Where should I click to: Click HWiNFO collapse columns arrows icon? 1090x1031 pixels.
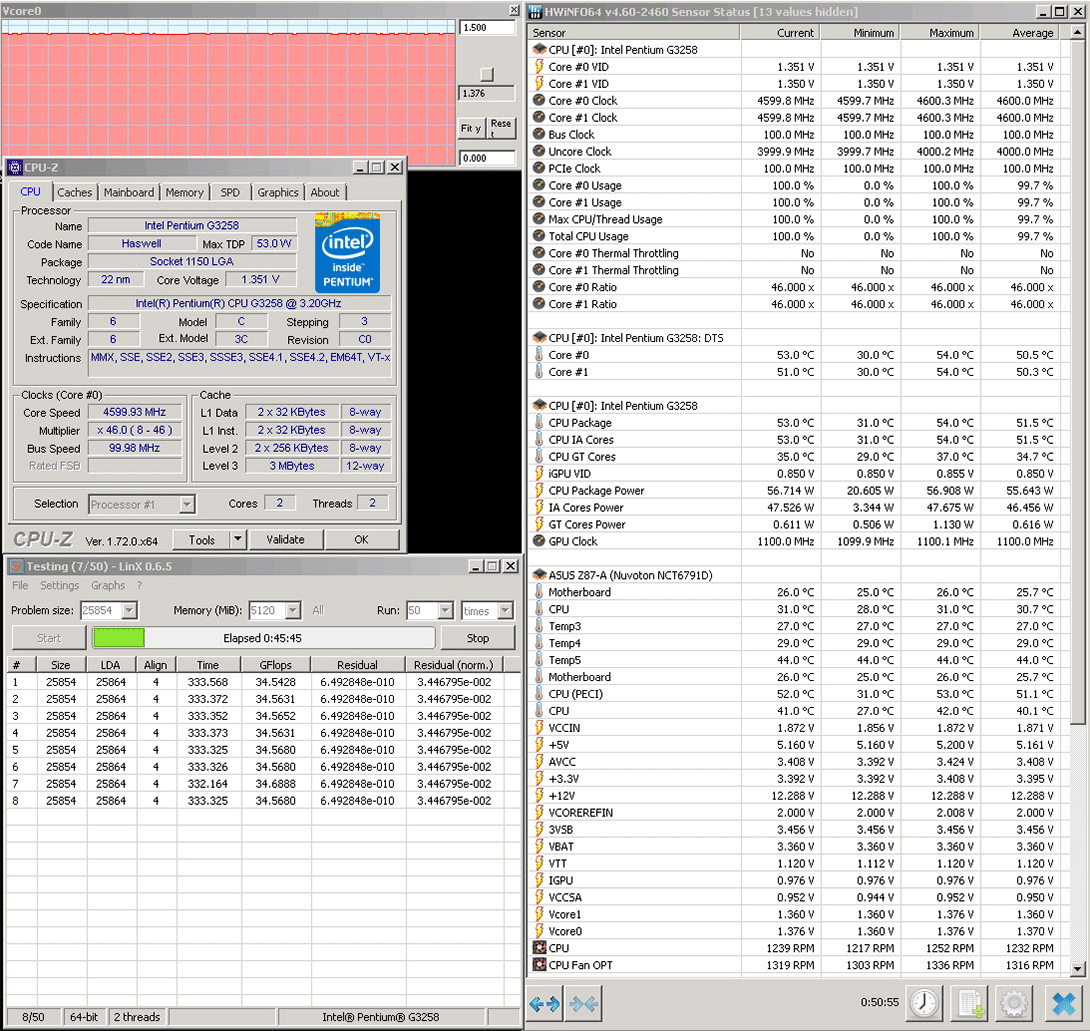584,1003
